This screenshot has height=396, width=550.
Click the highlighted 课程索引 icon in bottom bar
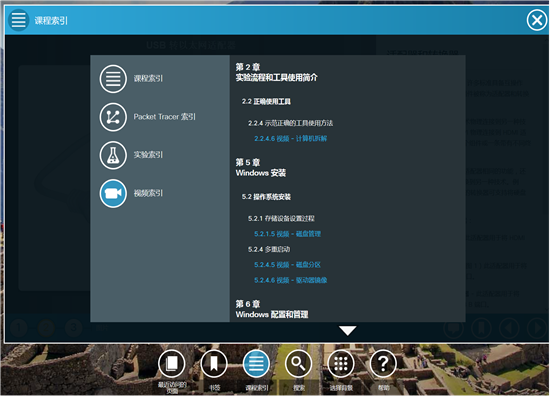tap(256, 364)
